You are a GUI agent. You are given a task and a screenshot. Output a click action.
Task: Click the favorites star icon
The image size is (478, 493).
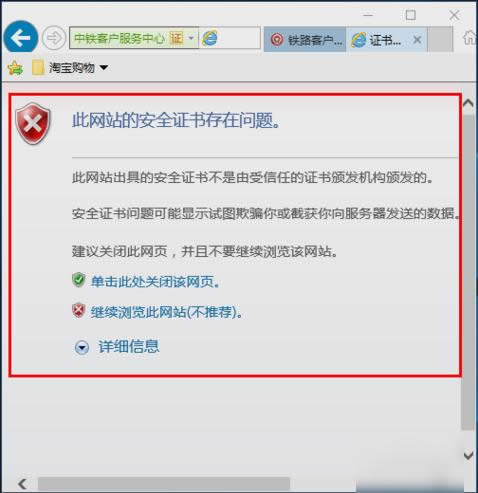[x=15, y=68]
